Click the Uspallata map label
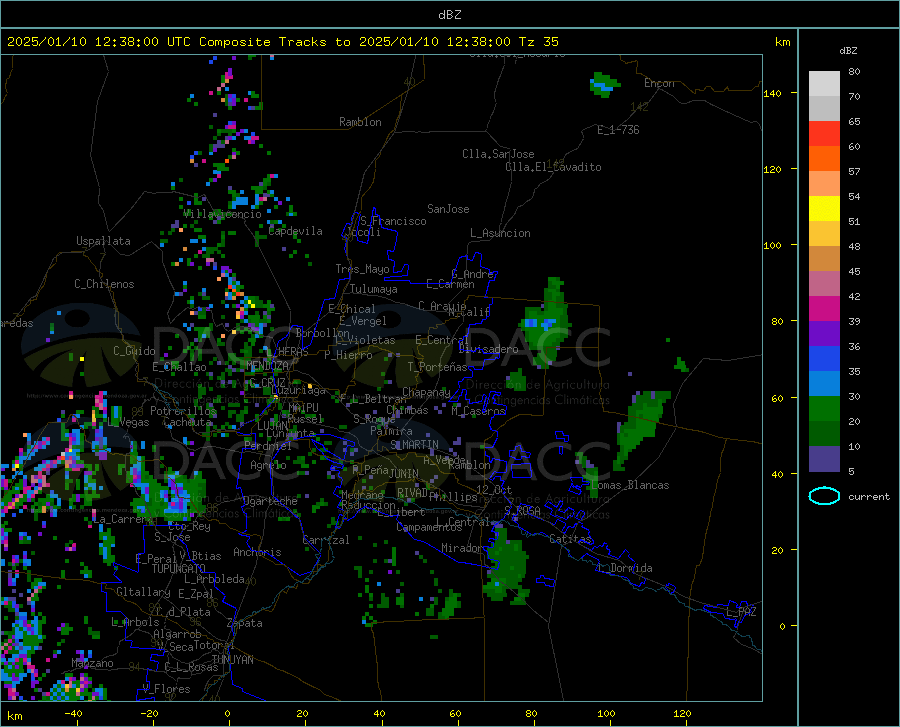900x727 pixels. (103, 241)
